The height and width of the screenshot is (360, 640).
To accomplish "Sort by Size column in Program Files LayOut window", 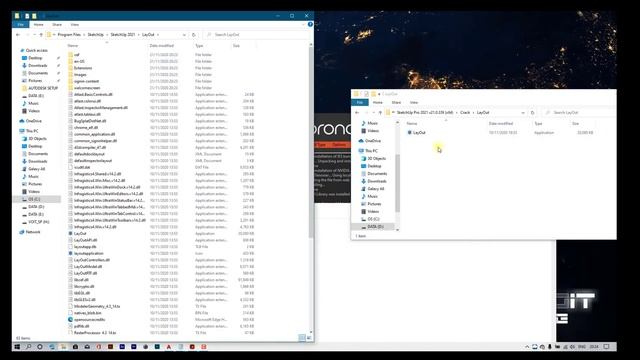I will coord(236,46).
